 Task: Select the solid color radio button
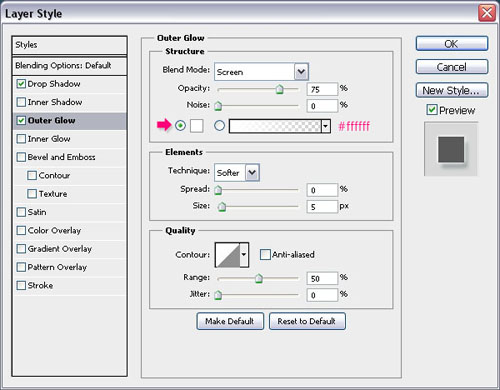[x=180, y=126]
